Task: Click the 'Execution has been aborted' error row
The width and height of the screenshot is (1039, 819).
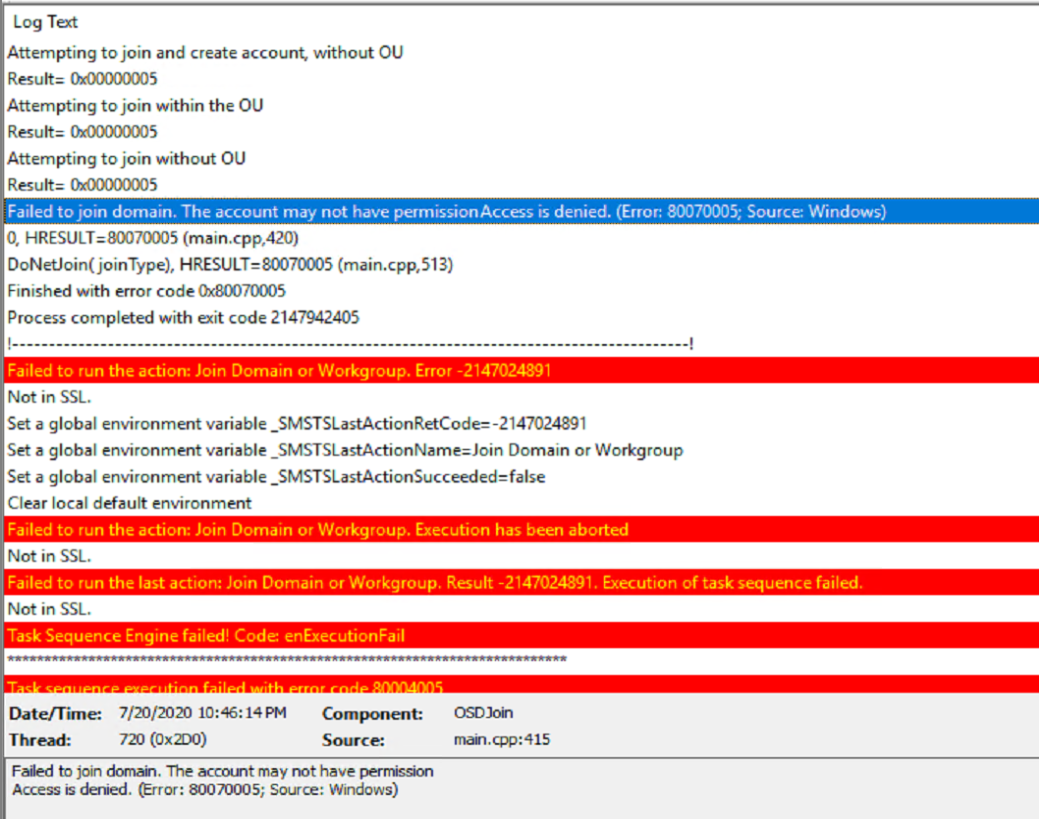Action: coord(317,529)
